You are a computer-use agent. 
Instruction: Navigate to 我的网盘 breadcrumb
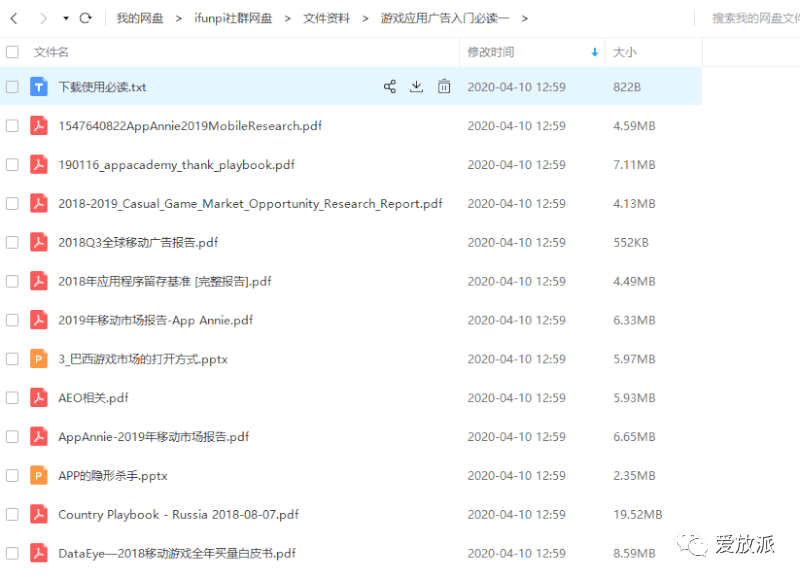tap(140, 18)
